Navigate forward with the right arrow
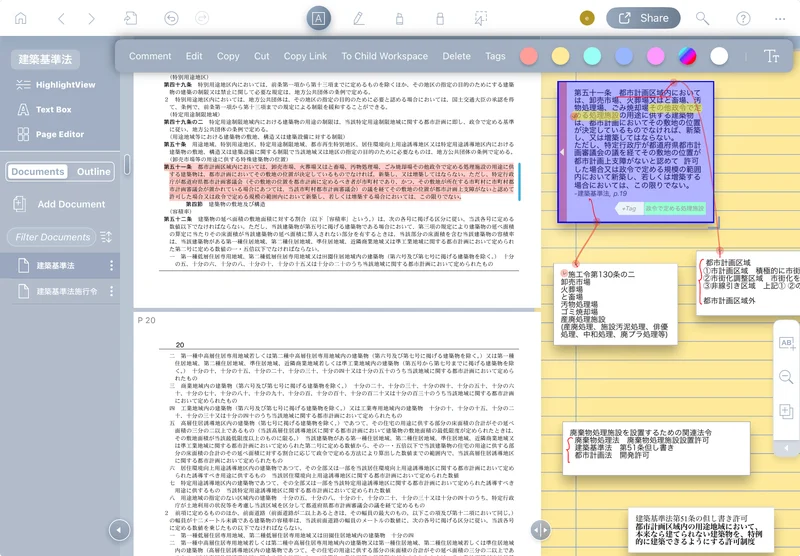Screen dimensions: 800x556 pyautogui.click(x=91, y=19)
